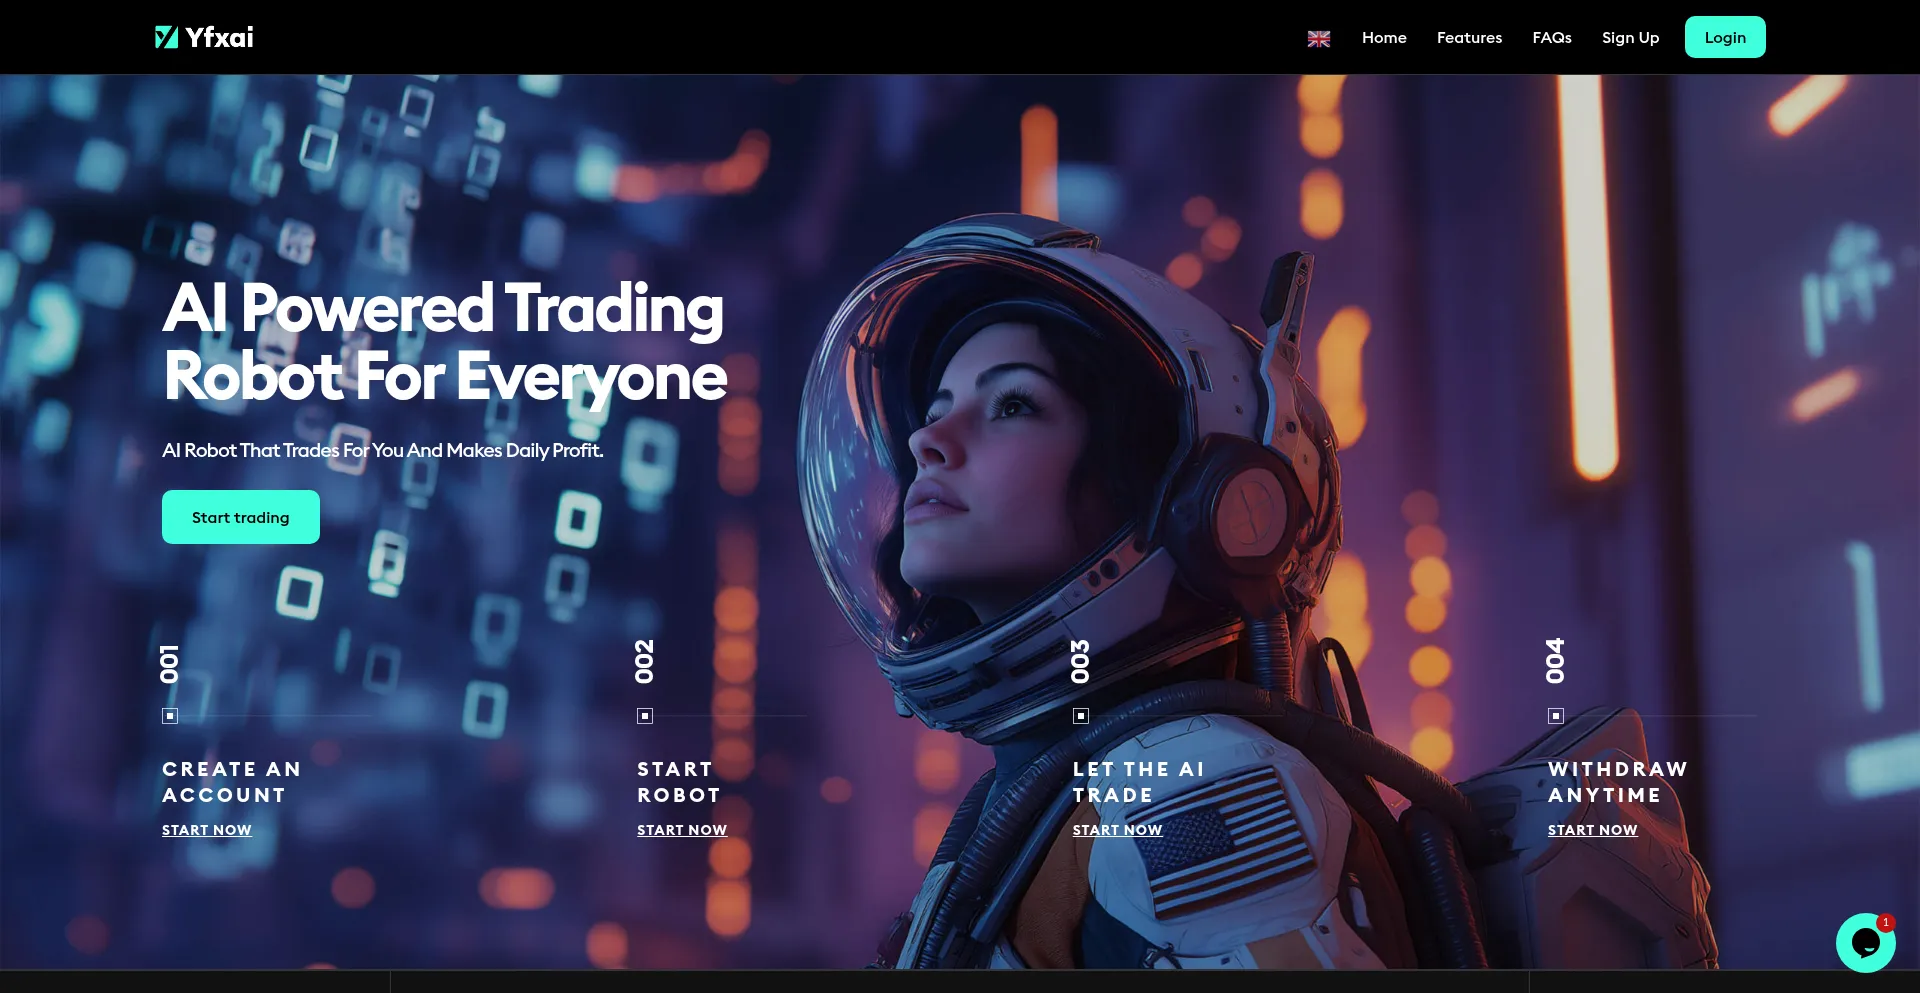Go to the Home menu item

click(x=1383, y=37)
